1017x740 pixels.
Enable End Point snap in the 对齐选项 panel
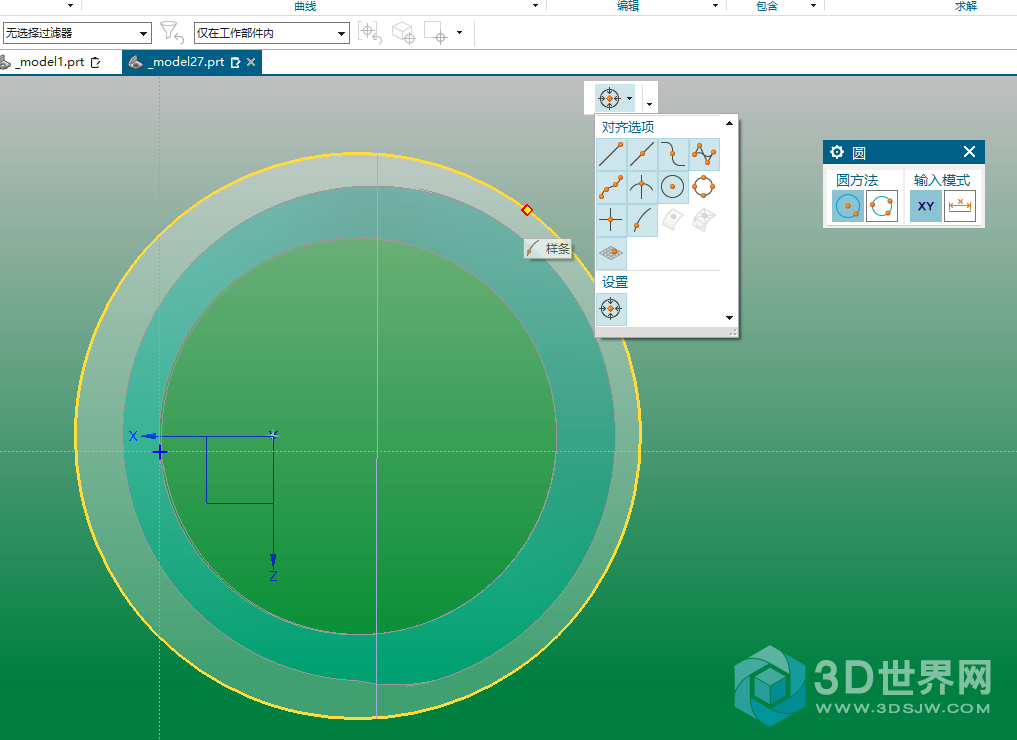click(611, 154)
